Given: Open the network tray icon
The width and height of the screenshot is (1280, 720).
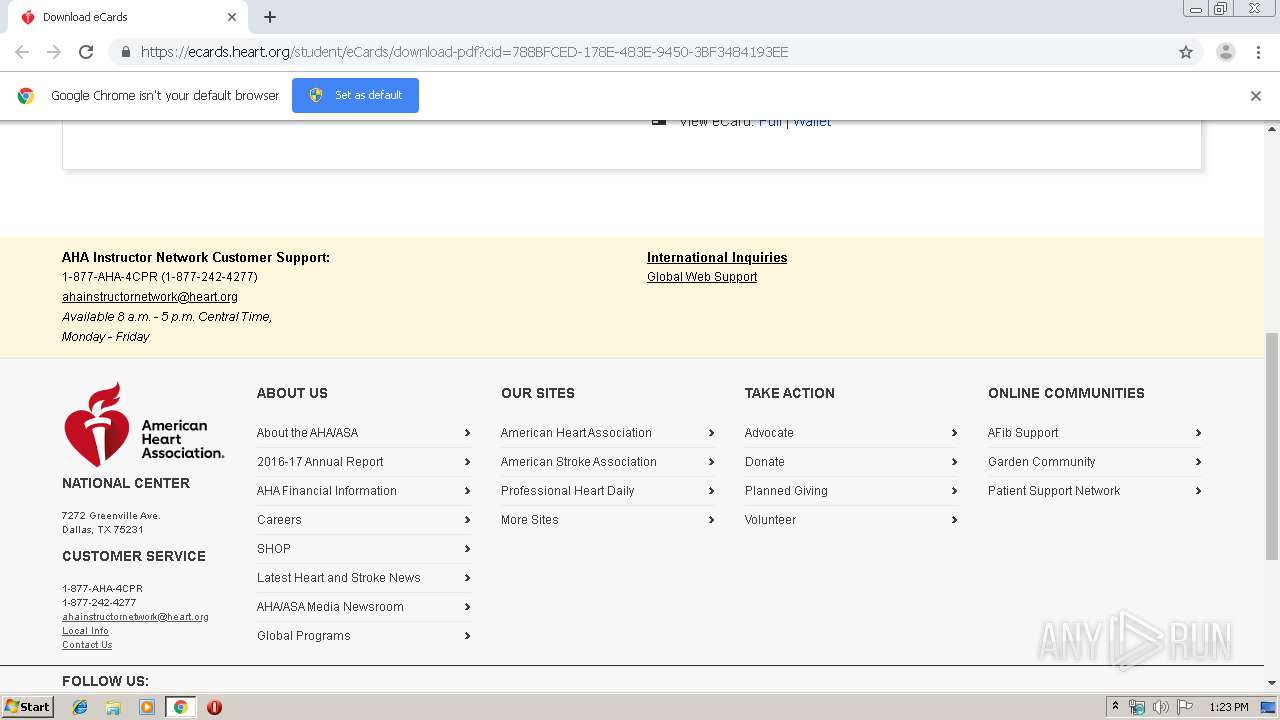Looking at the screenshot, I should (1137, 707).
